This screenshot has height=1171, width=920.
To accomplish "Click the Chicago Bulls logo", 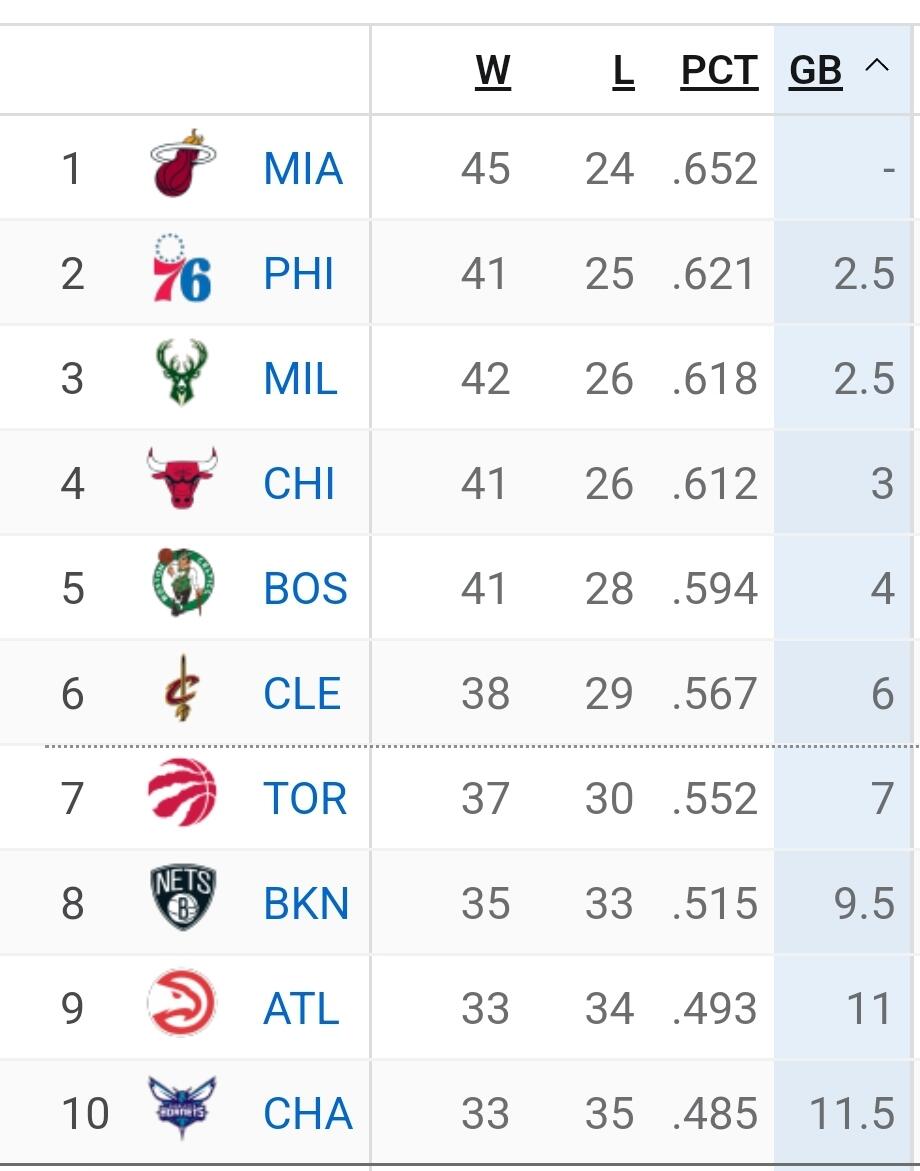I will pyautogui.click(x=182, y=479).
